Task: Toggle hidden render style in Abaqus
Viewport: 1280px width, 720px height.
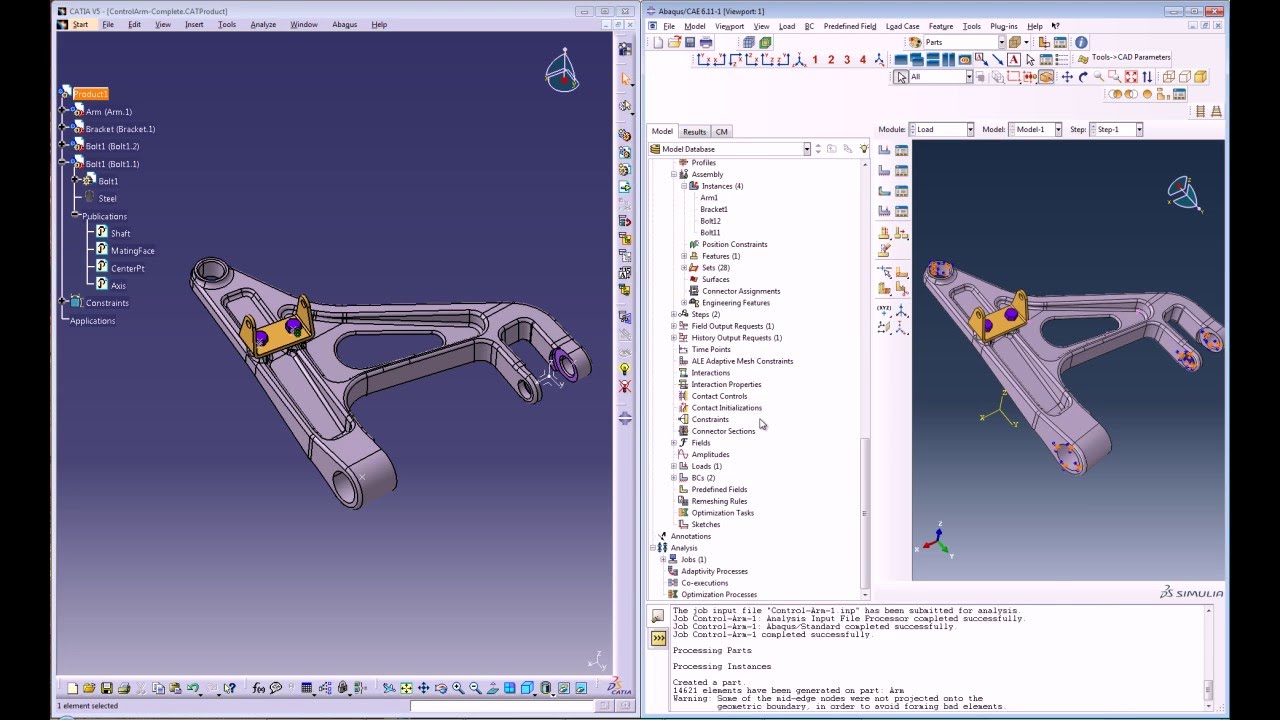Action: tap(1185, 77)
